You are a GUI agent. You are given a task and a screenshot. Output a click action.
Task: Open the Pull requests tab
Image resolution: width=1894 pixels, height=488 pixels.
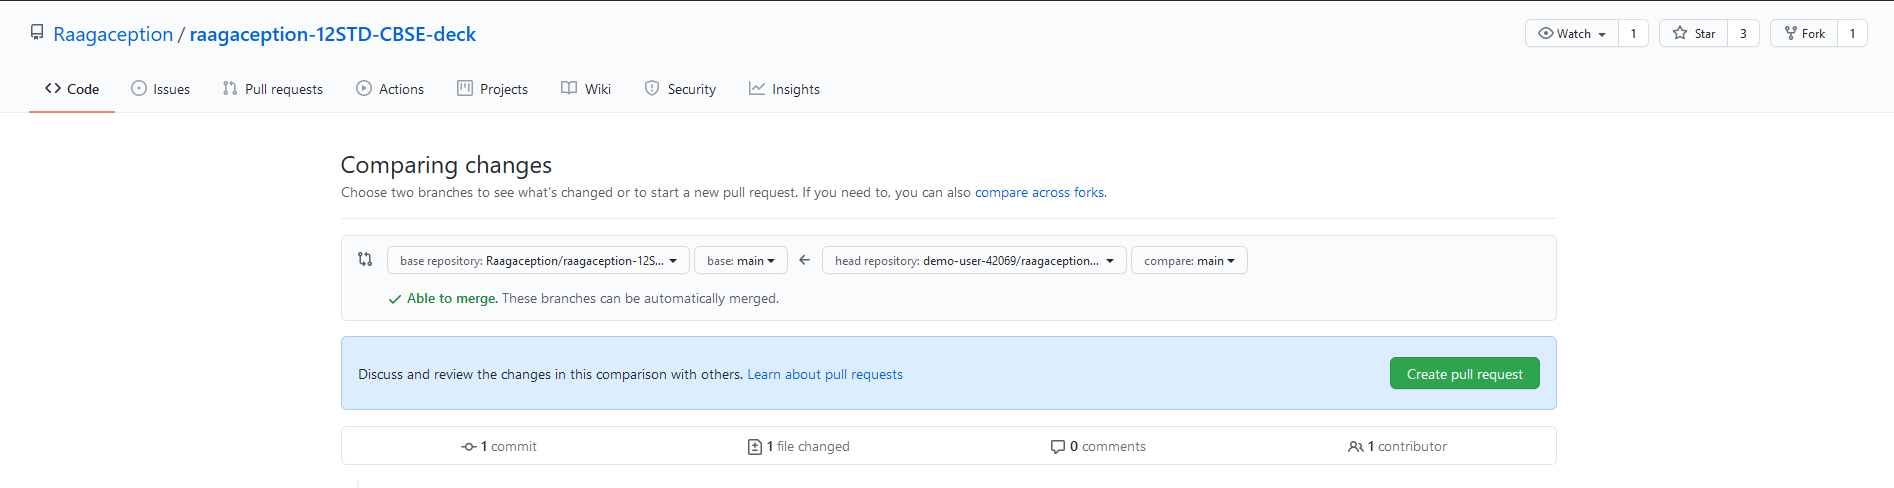[273, 89]
